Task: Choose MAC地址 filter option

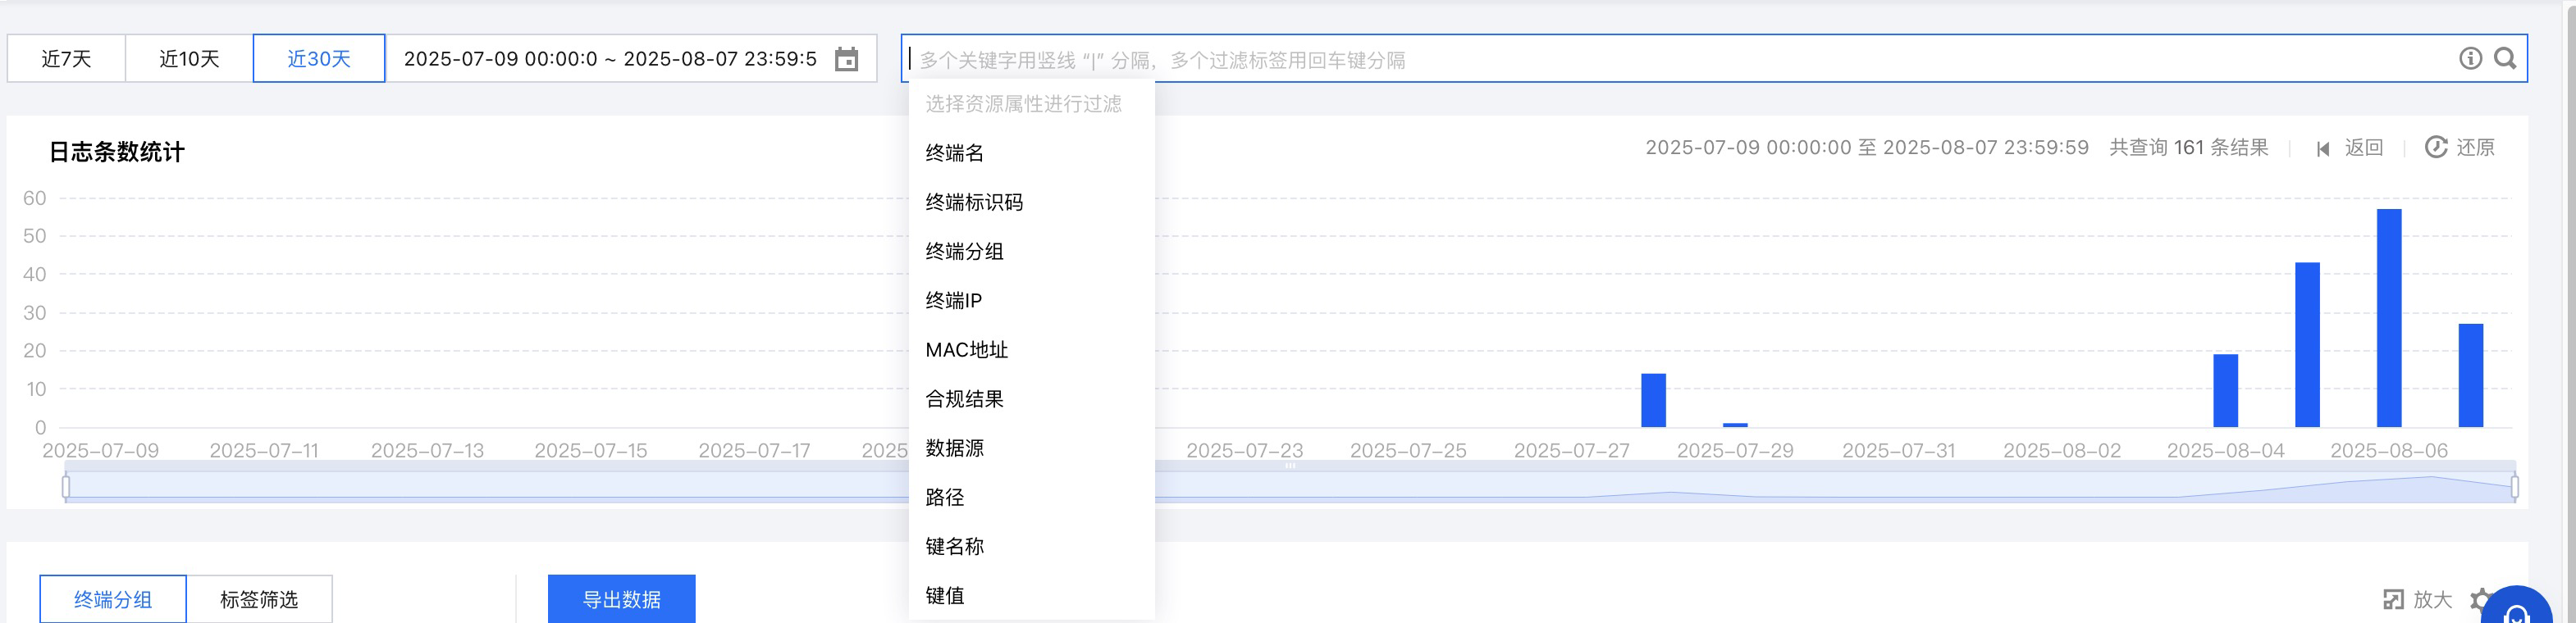Action: click(1031, 349)
